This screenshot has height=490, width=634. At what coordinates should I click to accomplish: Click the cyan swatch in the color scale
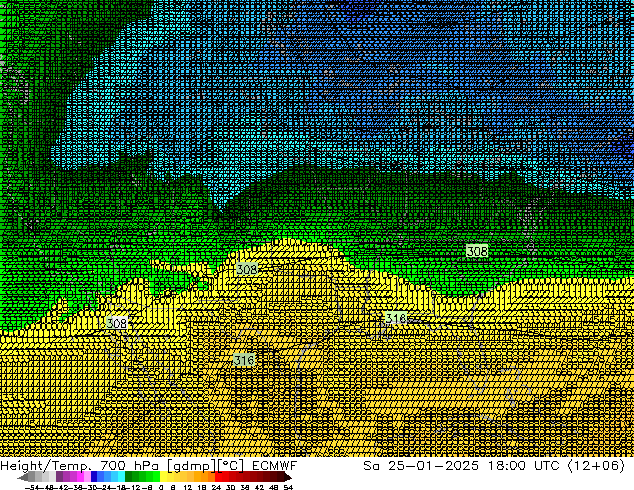[x=121, y=477]
